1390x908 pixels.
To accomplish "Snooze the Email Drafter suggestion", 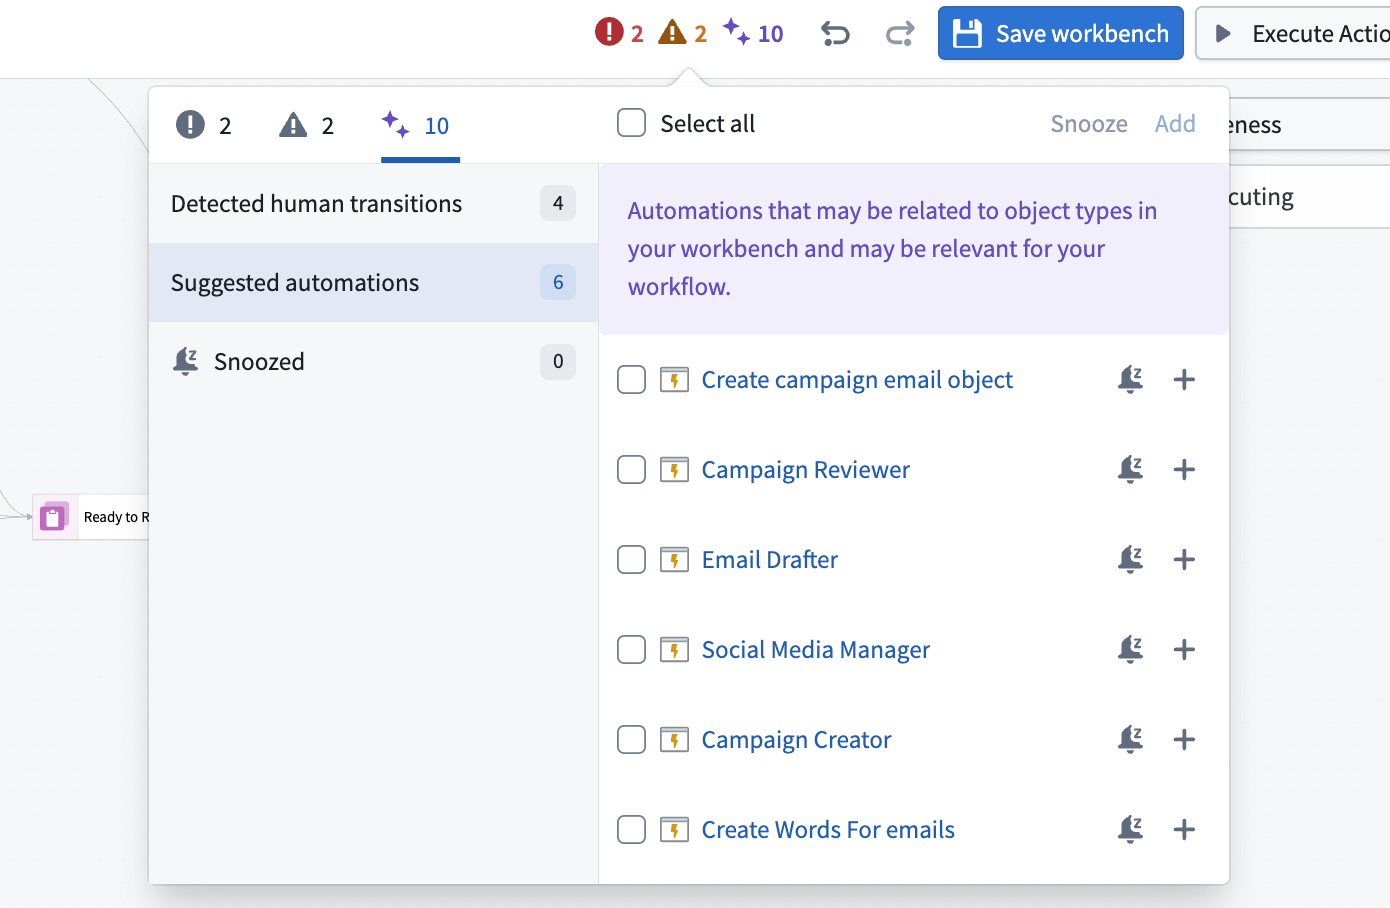I will pos(1131,560).
